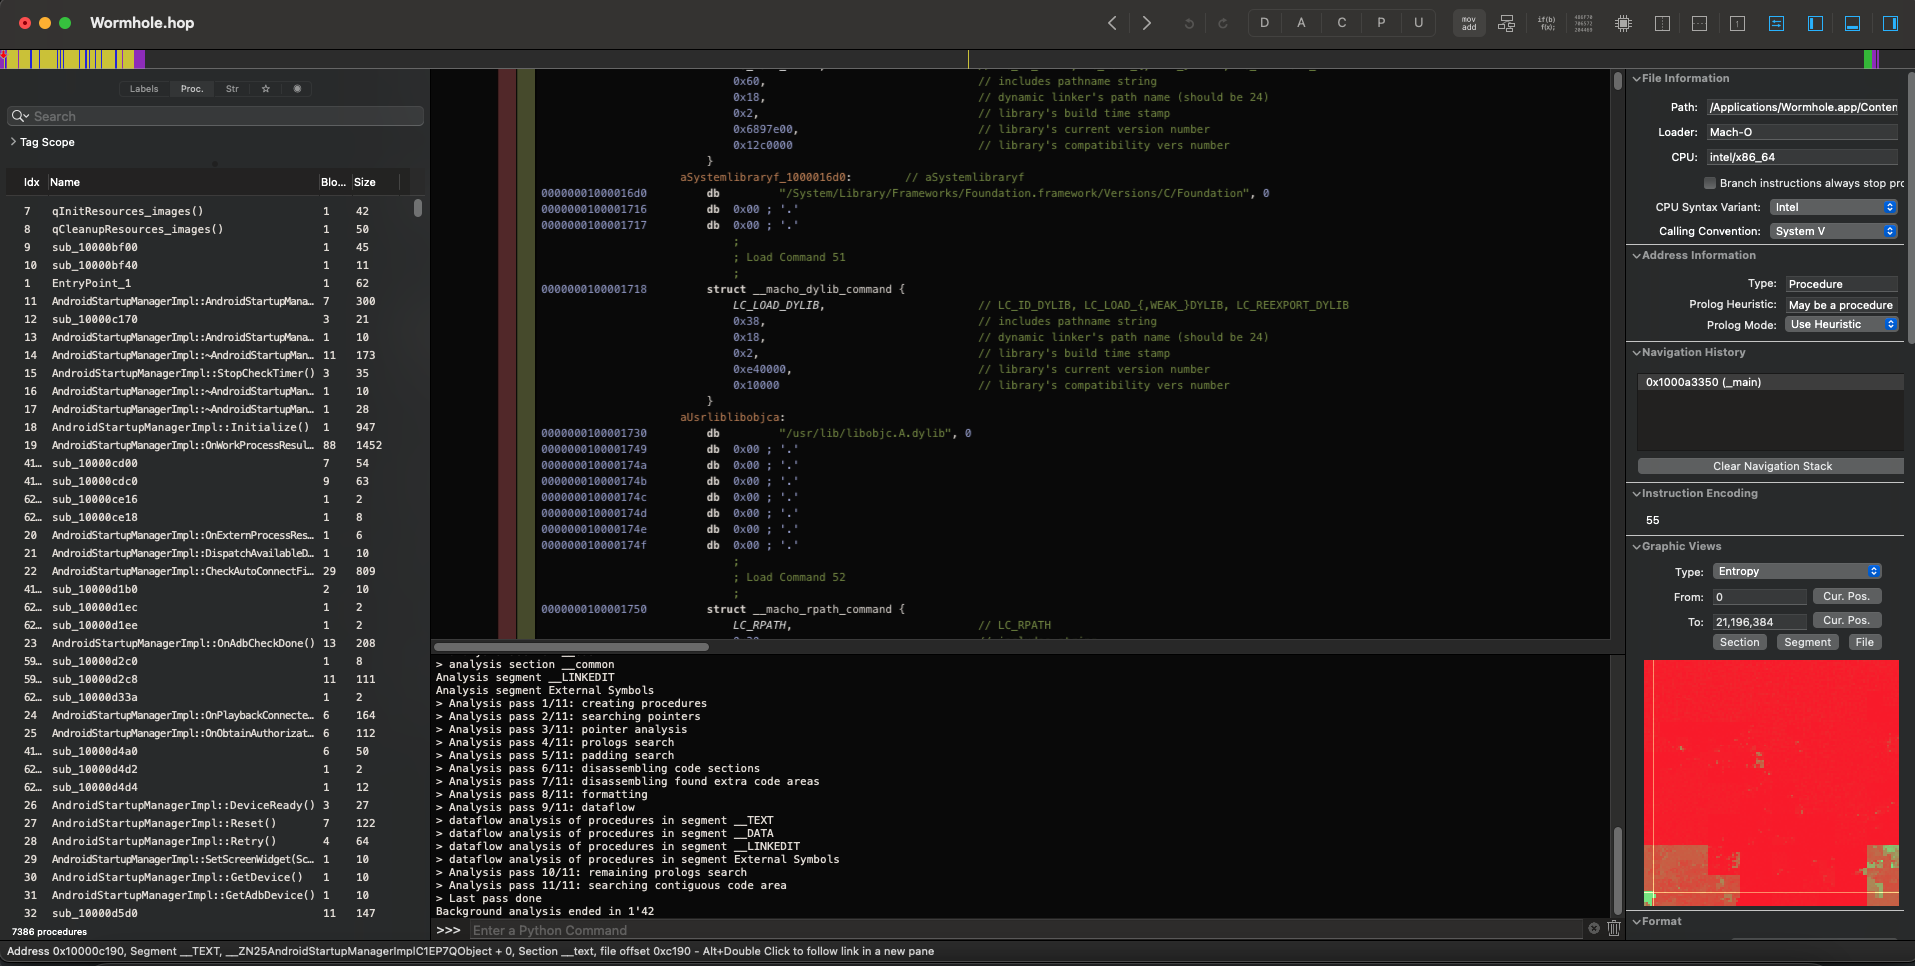
Task: Switch to hexadecimal view
Action: click(x=1584, y=23)
